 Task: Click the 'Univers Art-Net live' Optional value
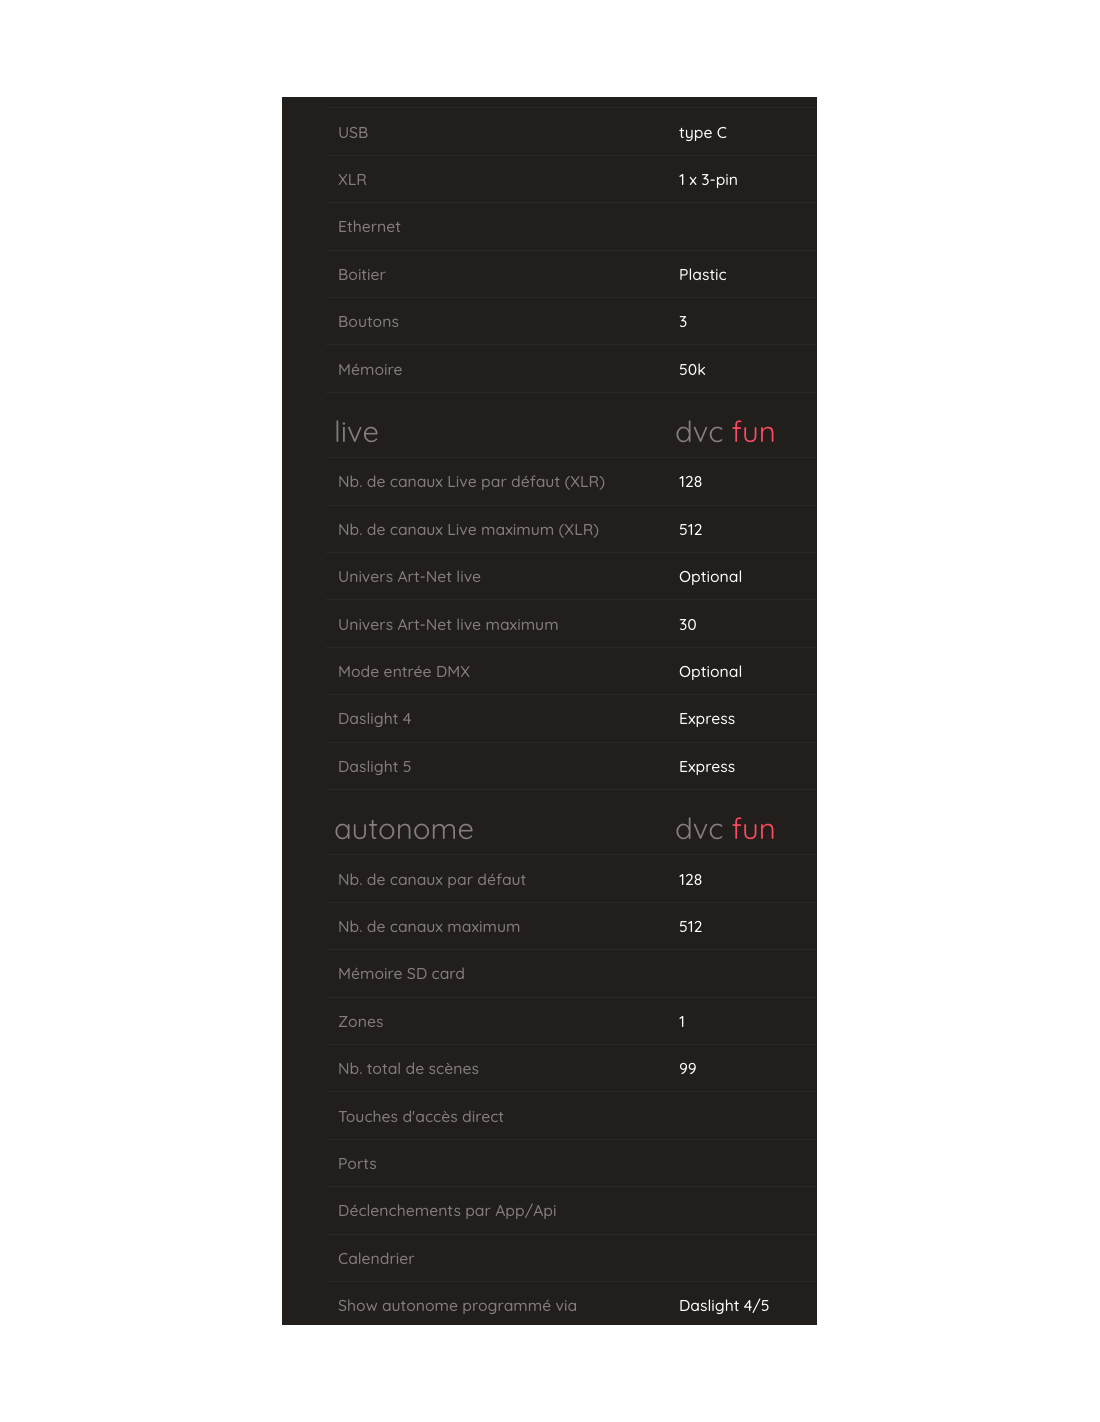coord(710,577)
